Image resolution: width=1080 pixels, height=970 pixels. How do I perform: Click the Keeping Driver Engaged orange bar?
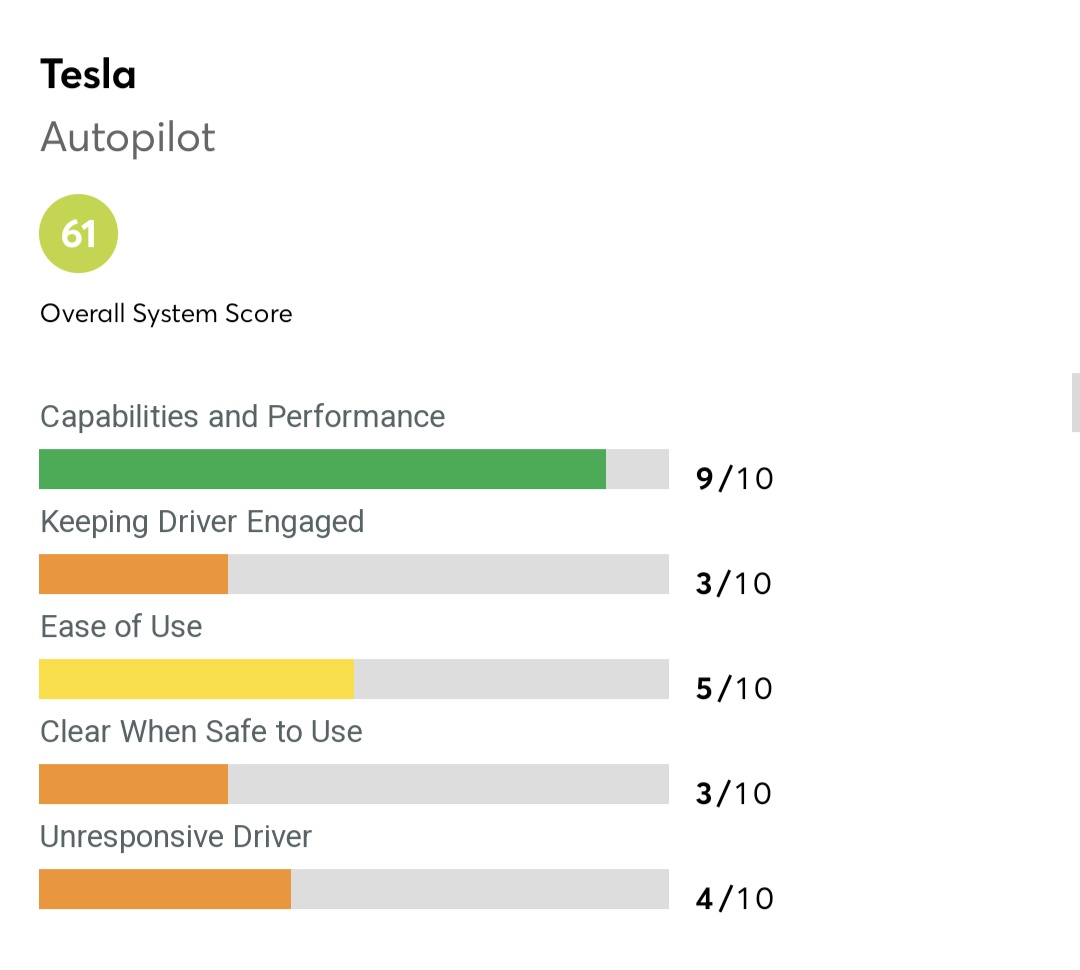coord(133,574)
